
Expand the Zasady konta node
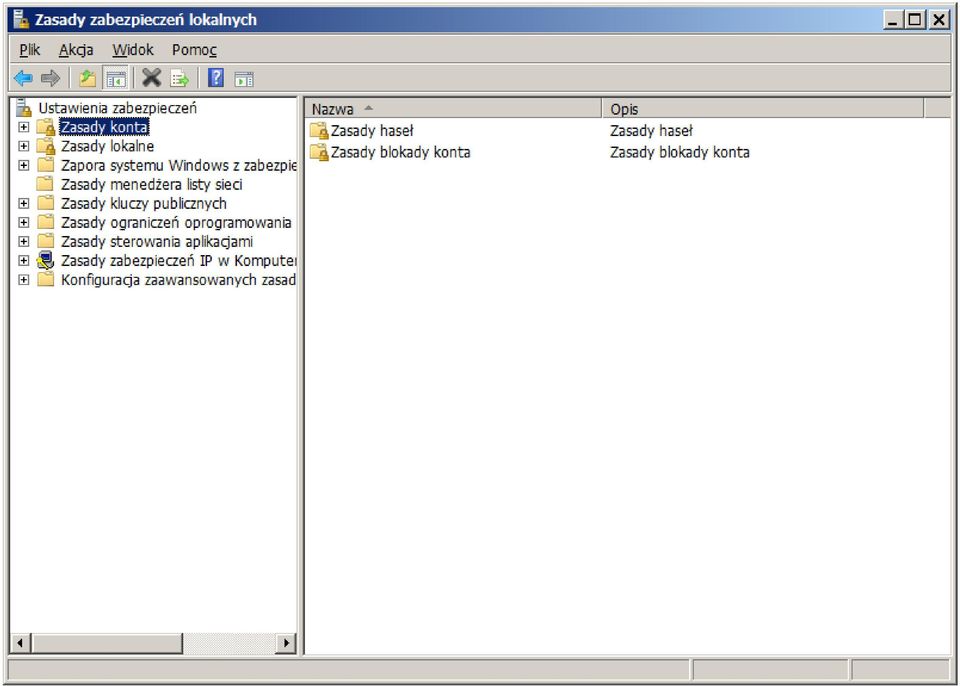[x=23, y=127]
